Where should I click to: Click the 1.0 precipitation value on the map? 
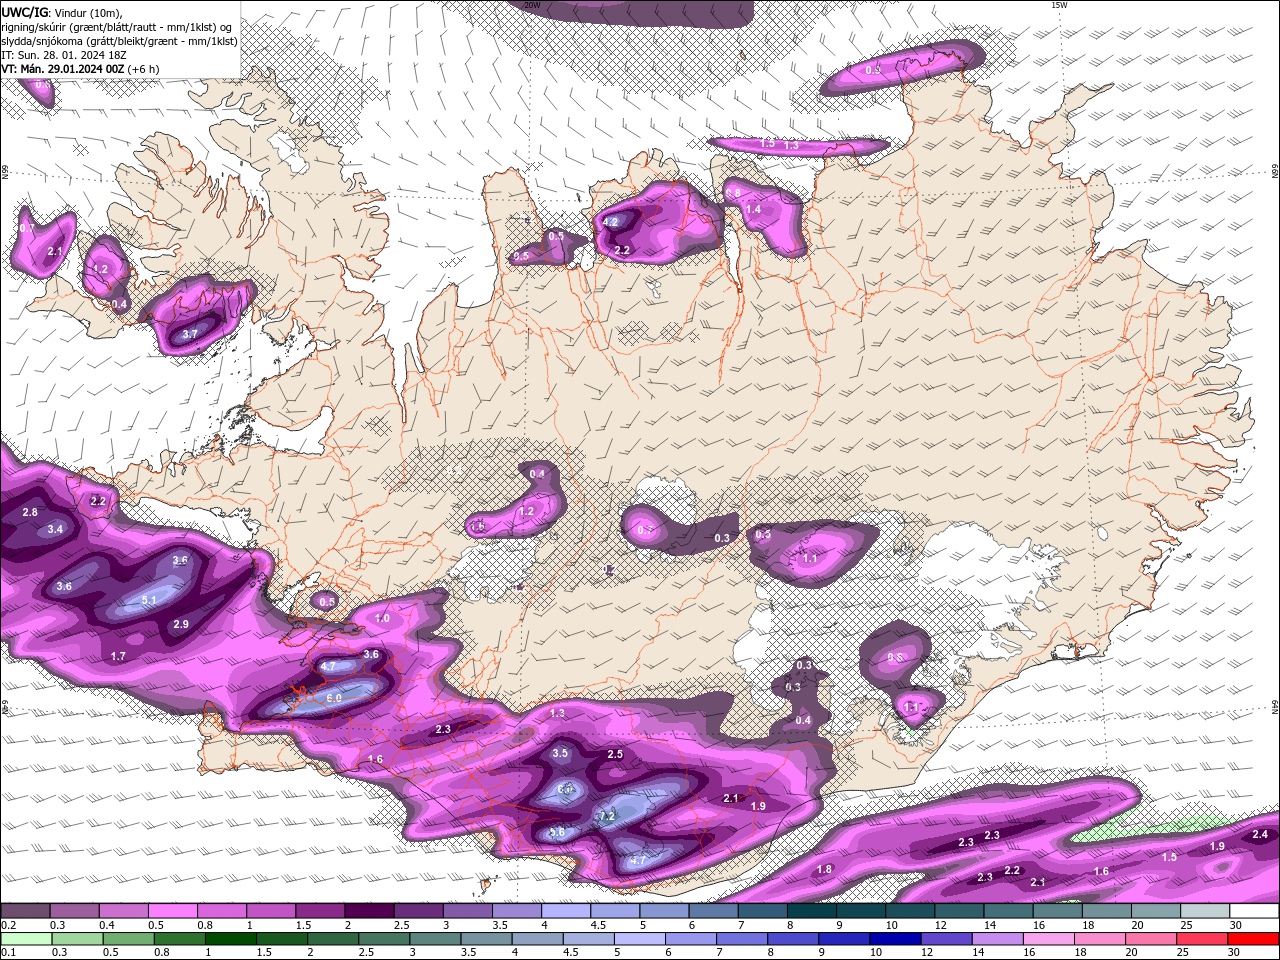pos(382,619)
